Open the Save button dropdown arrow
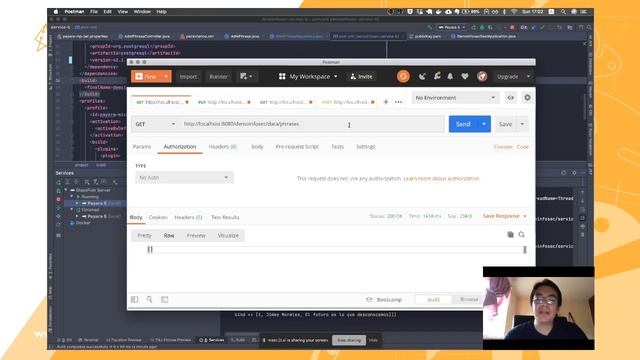 (522, 124)
